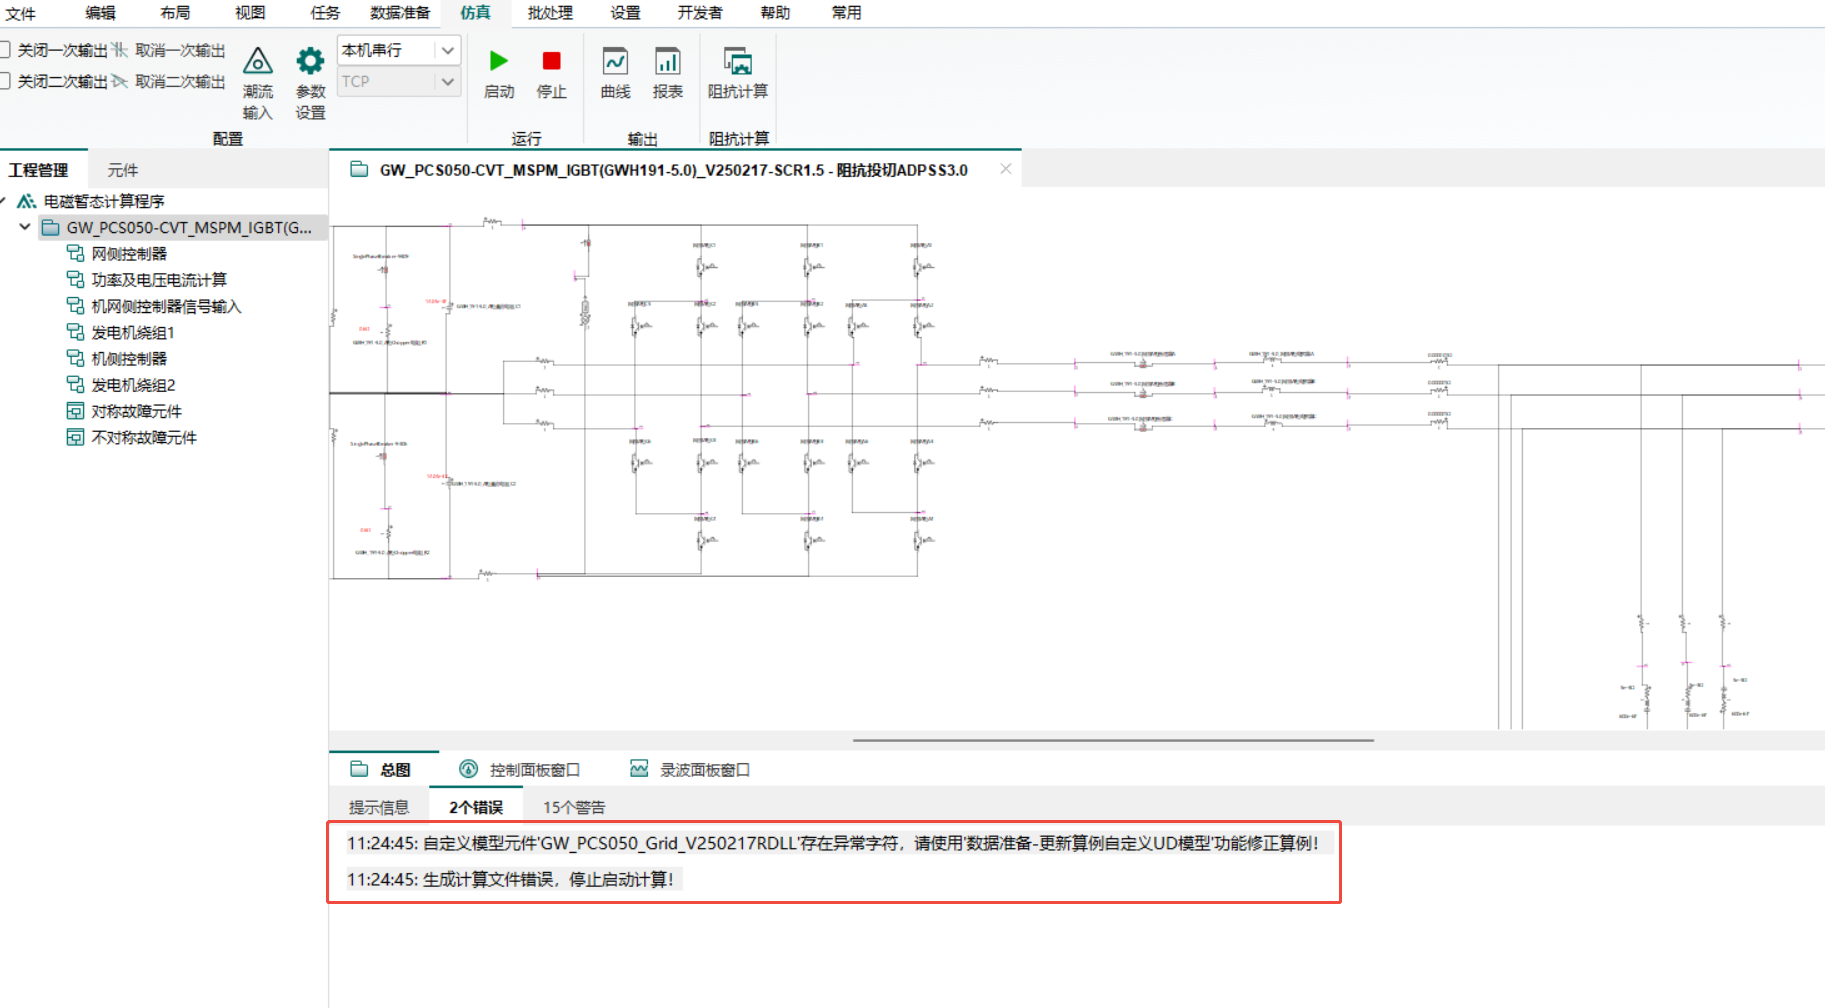The width and height of the screenshot is (1825, 1008).
Task: Open the 报表 report tool
Action: click(667, 62)
